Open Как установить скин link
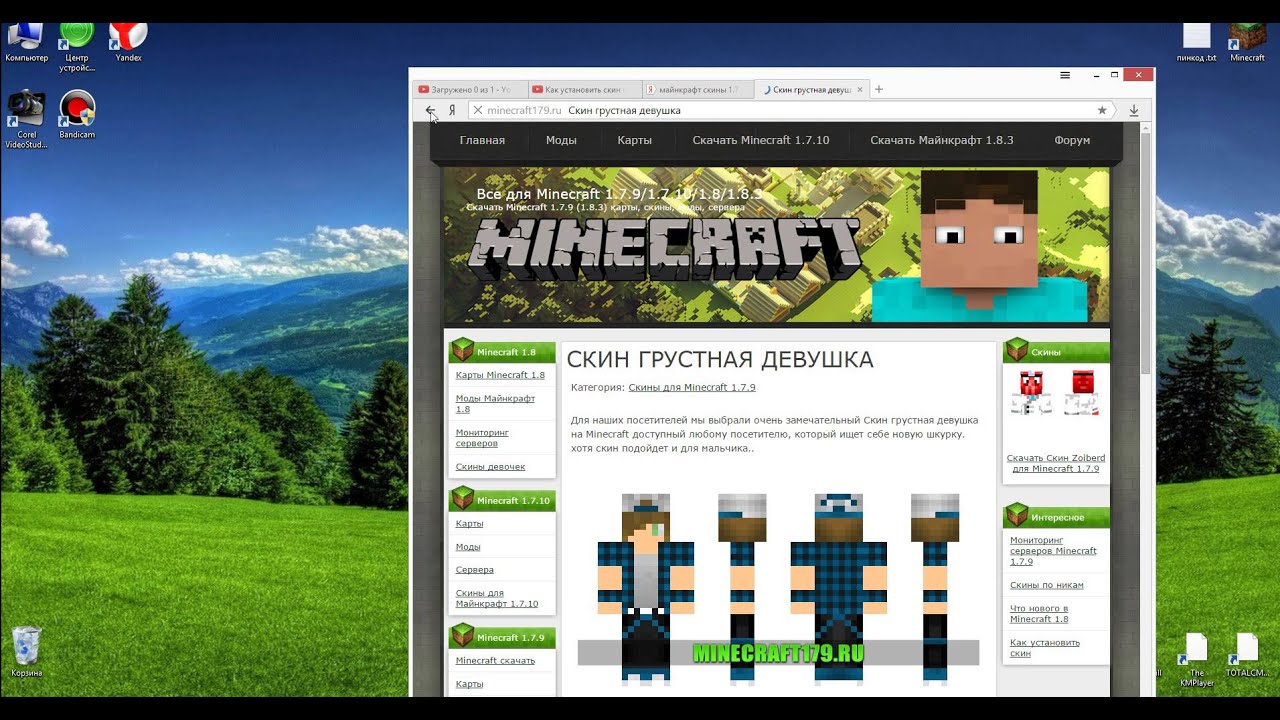Screen dimensions: 1280x720 [1044, 647]
